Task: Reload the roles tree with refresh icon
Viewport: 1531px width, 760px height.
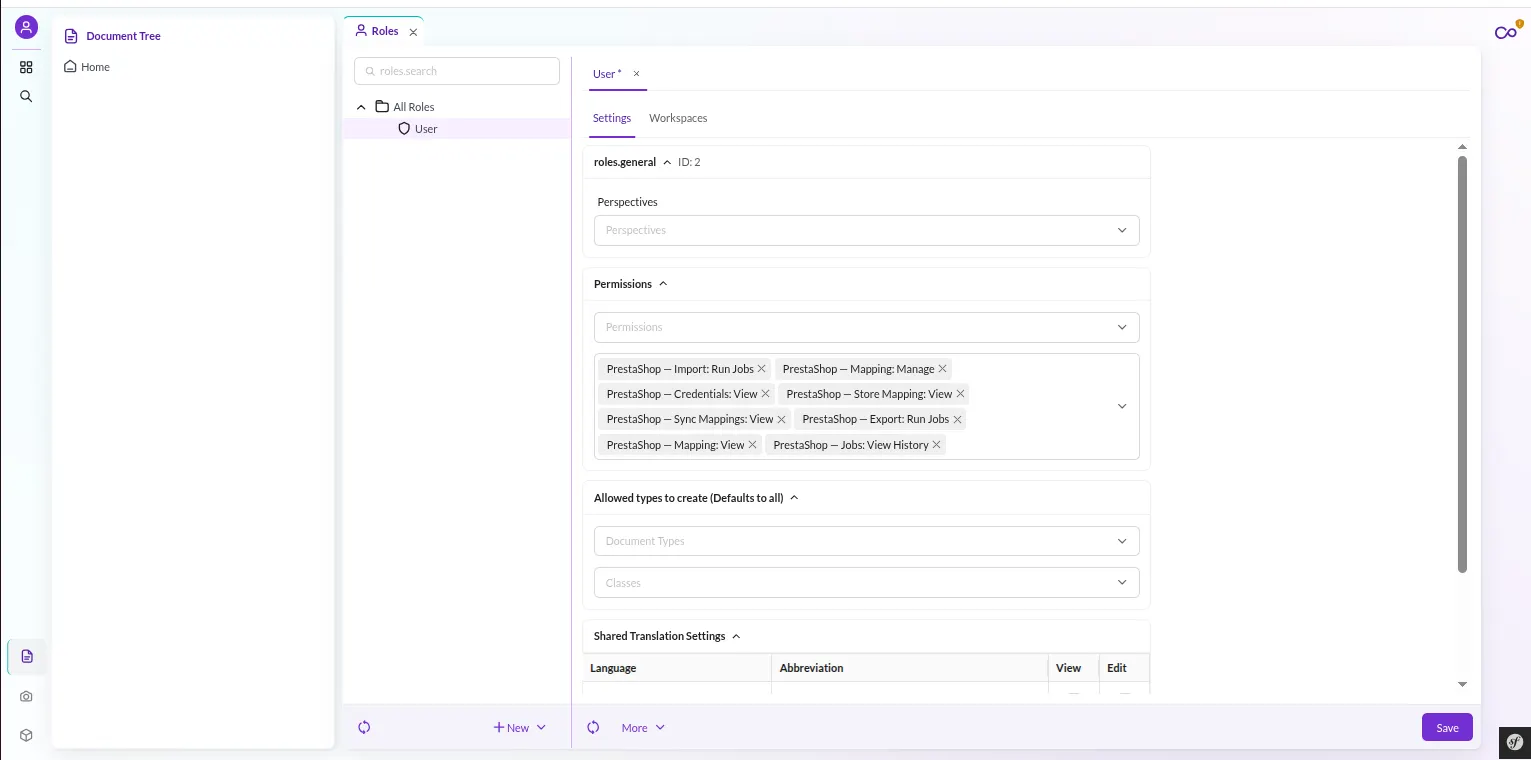Action: coord(364,727)
